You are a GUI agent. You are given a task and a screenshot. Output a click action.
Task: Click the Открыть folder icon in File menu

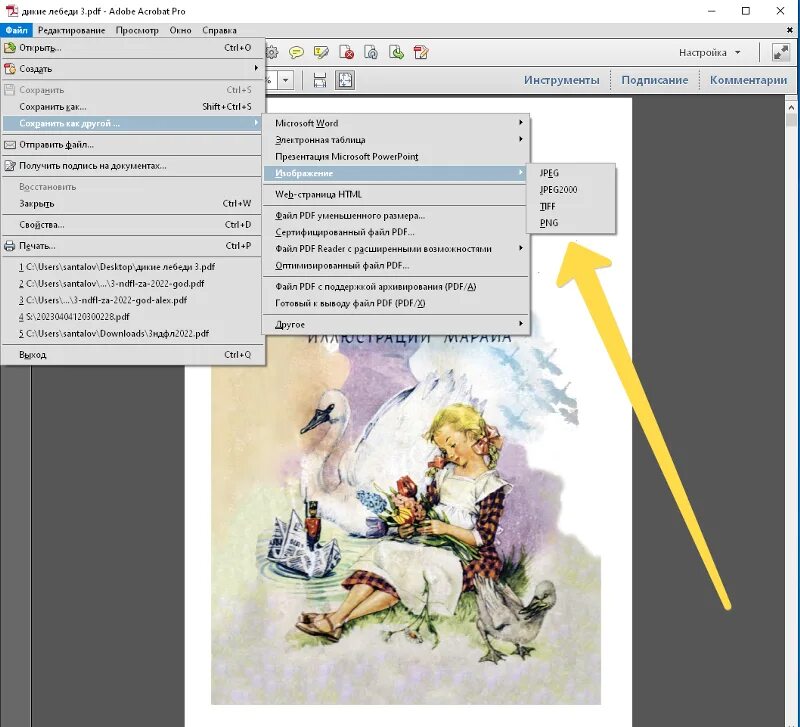pyautogui.click(x=10, y=48)
